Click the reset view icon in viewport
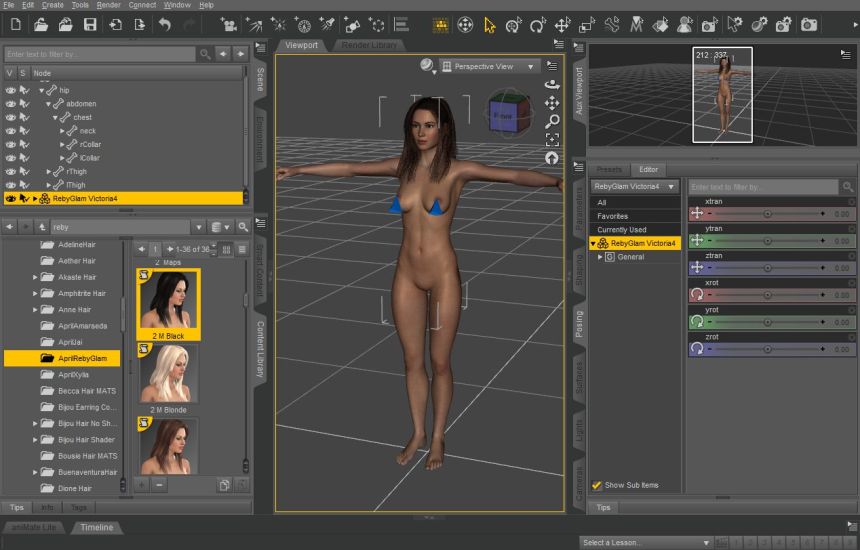Viewport: 860px width, 550px height. point(552,158)
